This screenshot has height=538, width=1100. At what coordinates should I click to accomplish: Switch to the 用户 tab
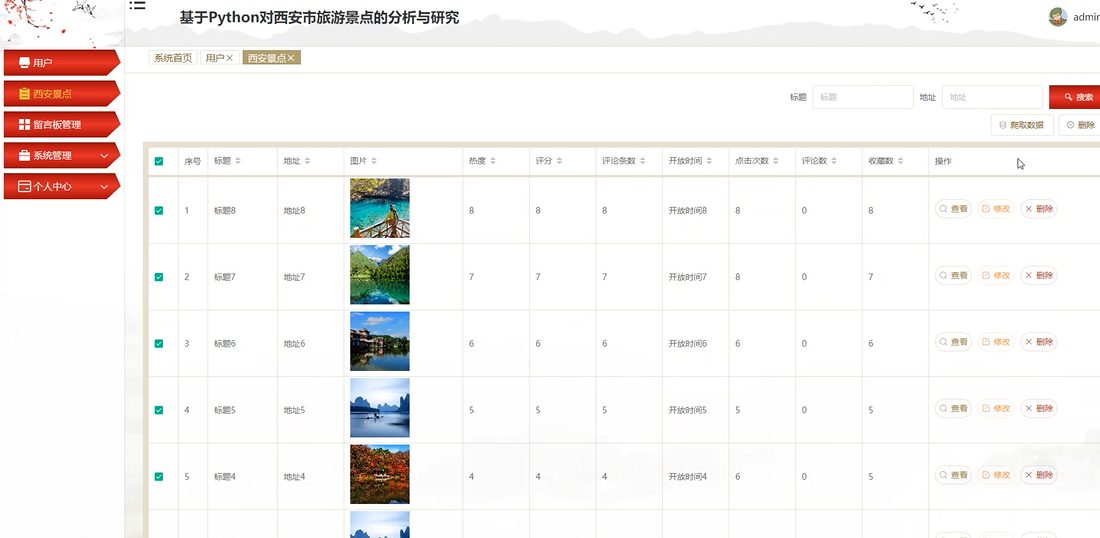click(x=220, y=58)
